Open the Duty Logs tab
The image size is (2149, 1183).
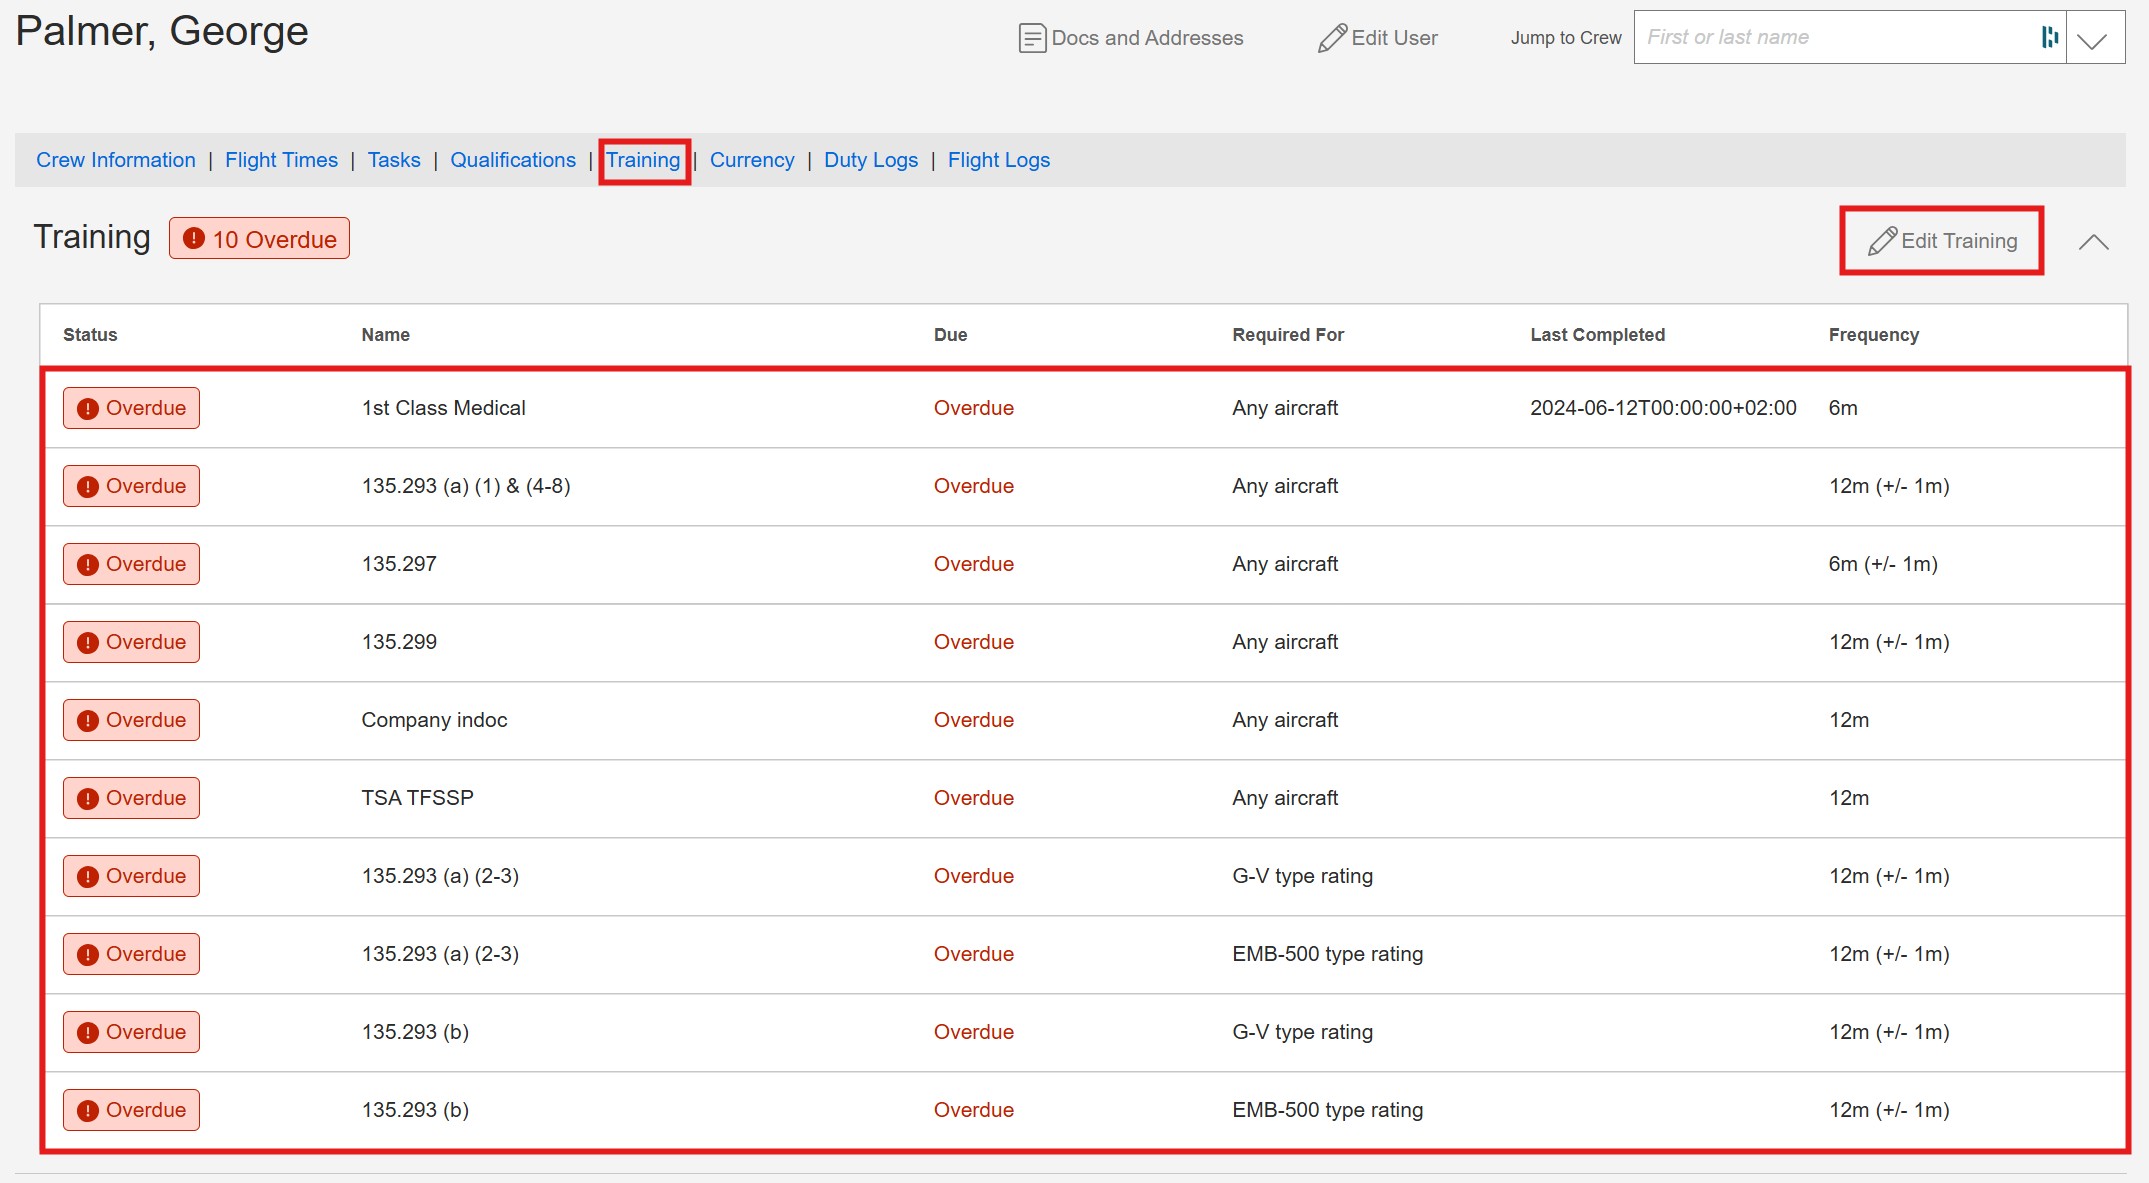871,160
